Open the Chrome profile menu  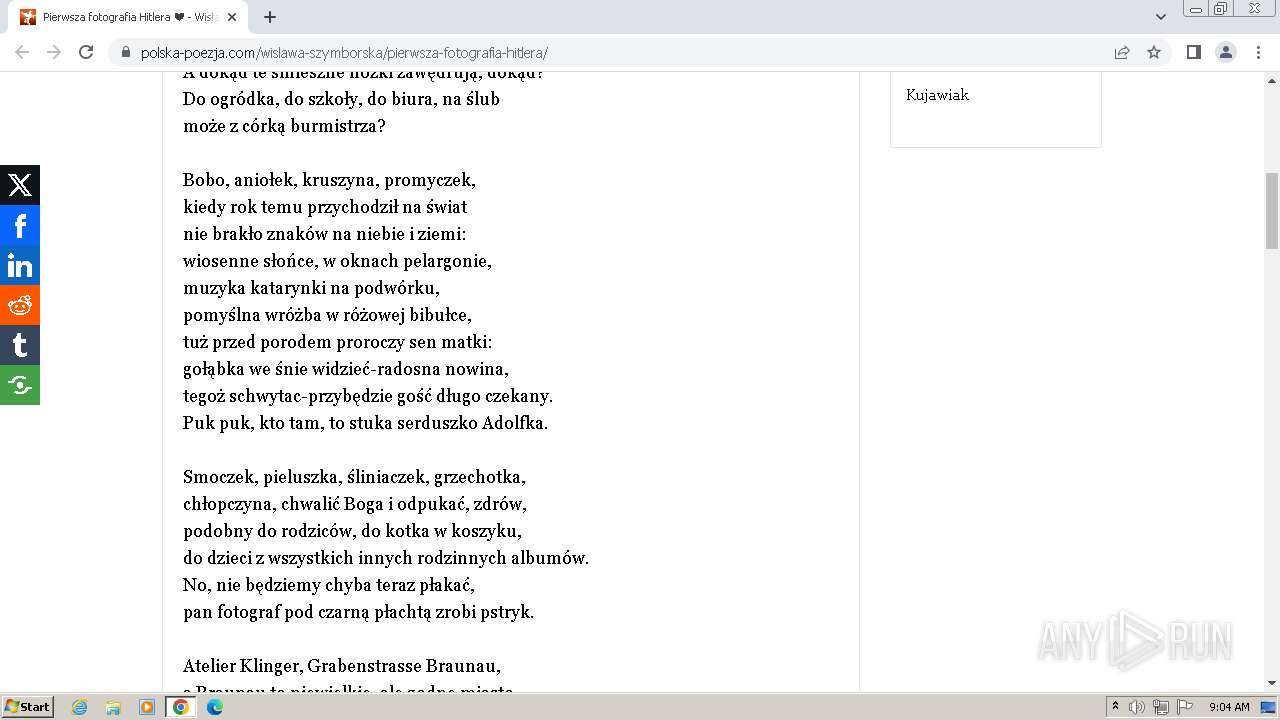tap(1226, 52)
